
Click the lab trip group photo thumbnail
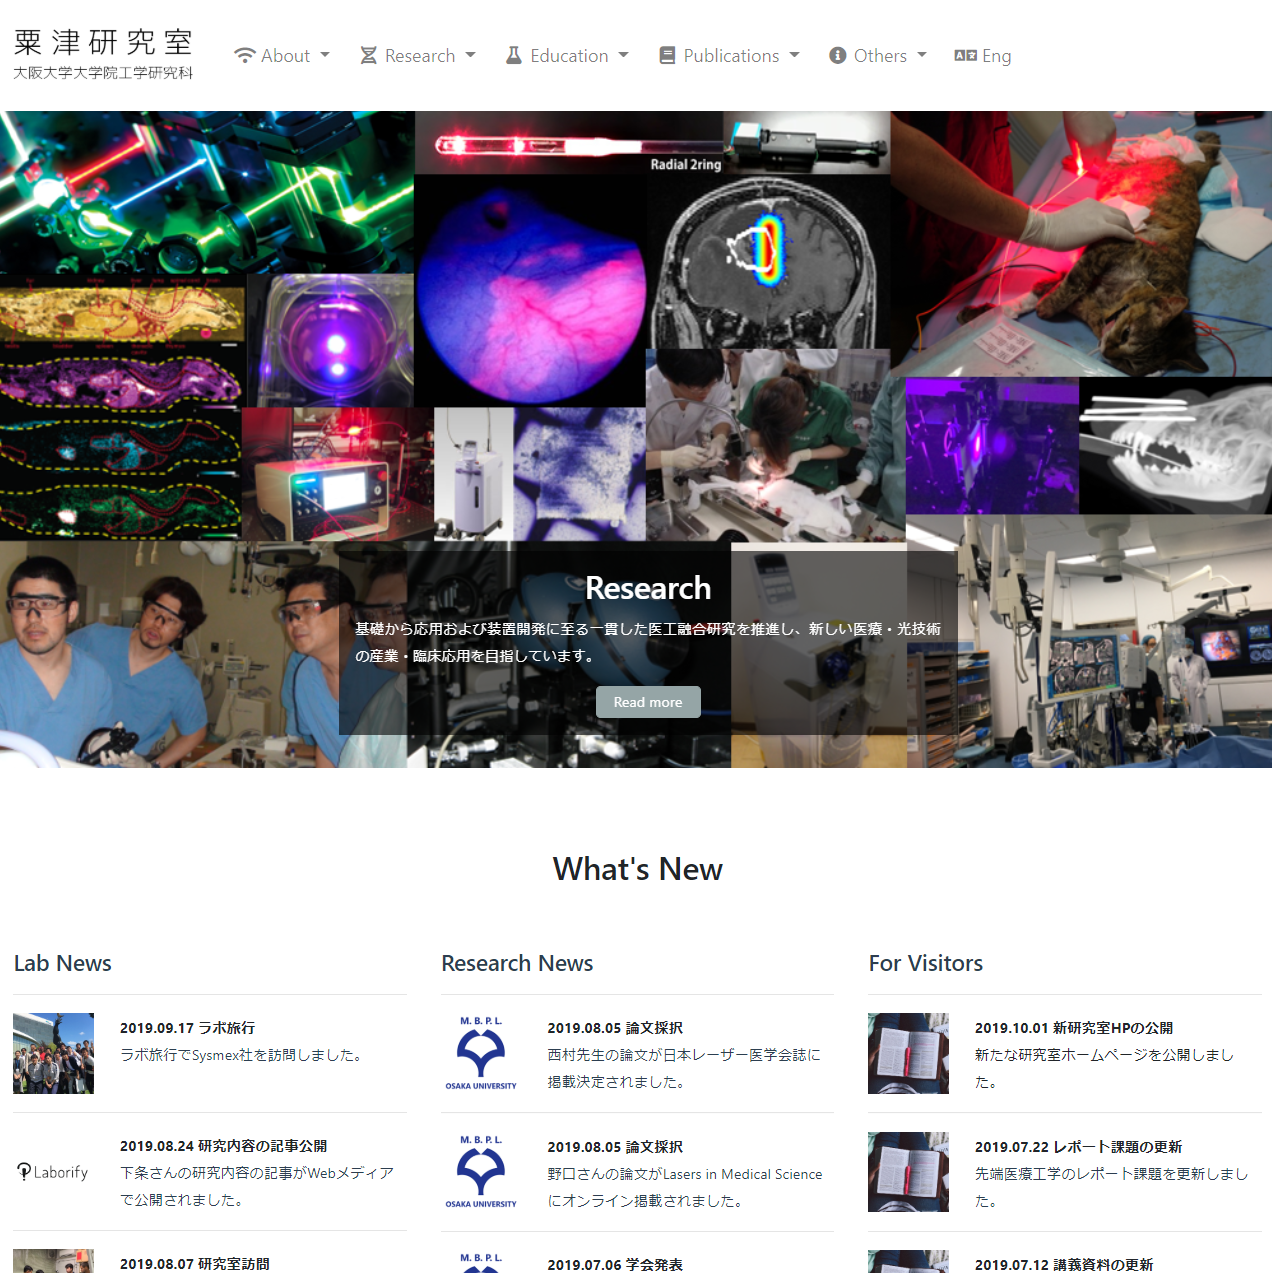(53, 1054)
